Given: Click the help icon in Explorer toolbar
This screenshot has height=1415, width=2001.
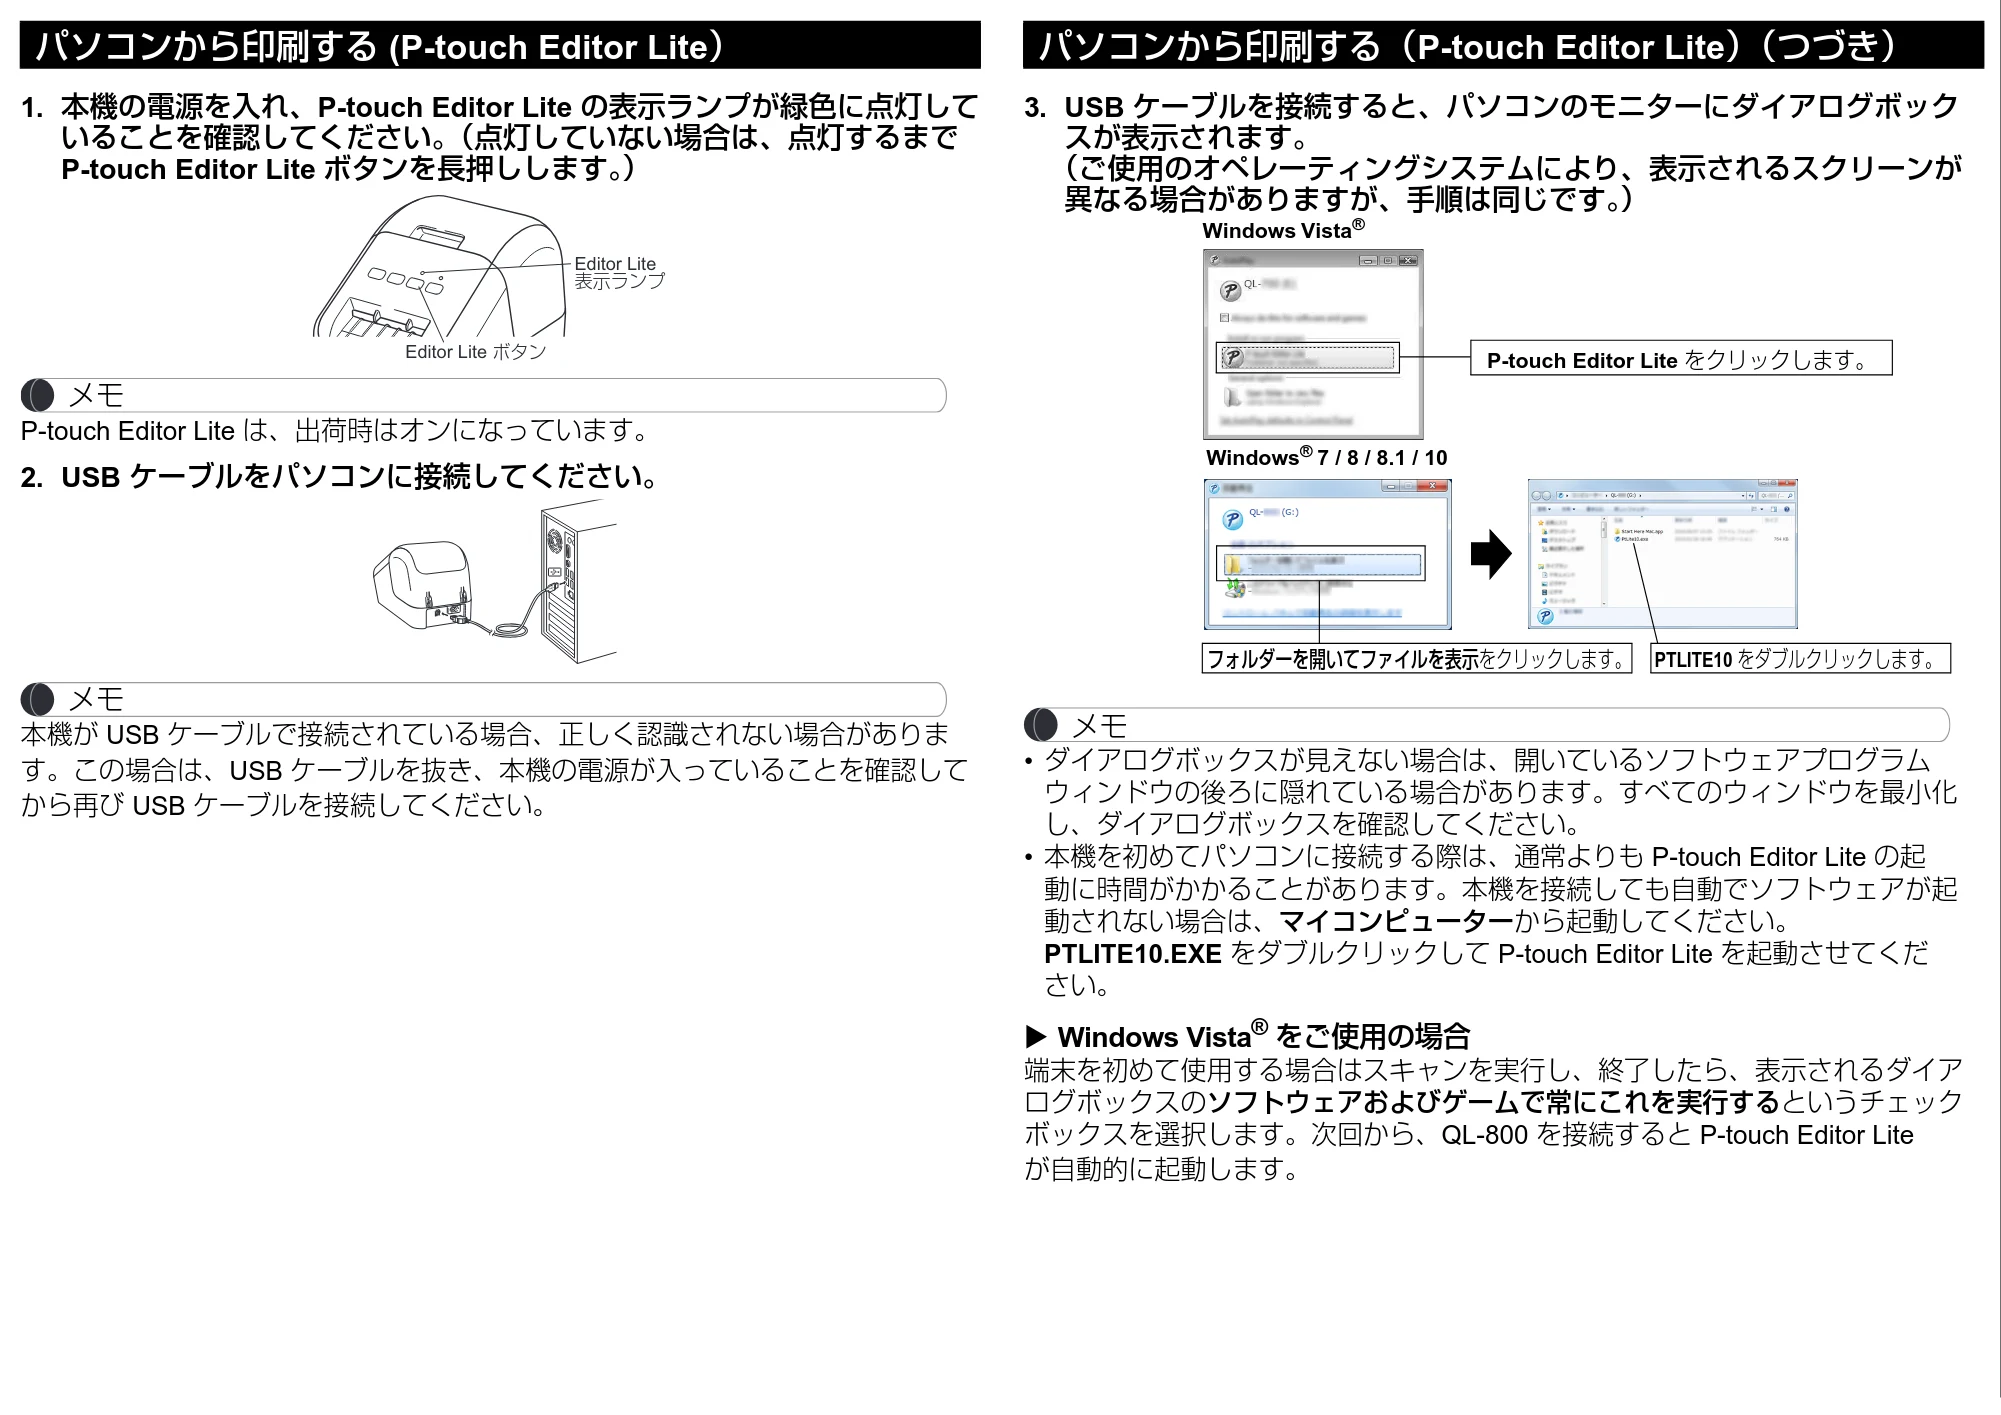Looking at the screenshot, I should [x=1787, y=509].
